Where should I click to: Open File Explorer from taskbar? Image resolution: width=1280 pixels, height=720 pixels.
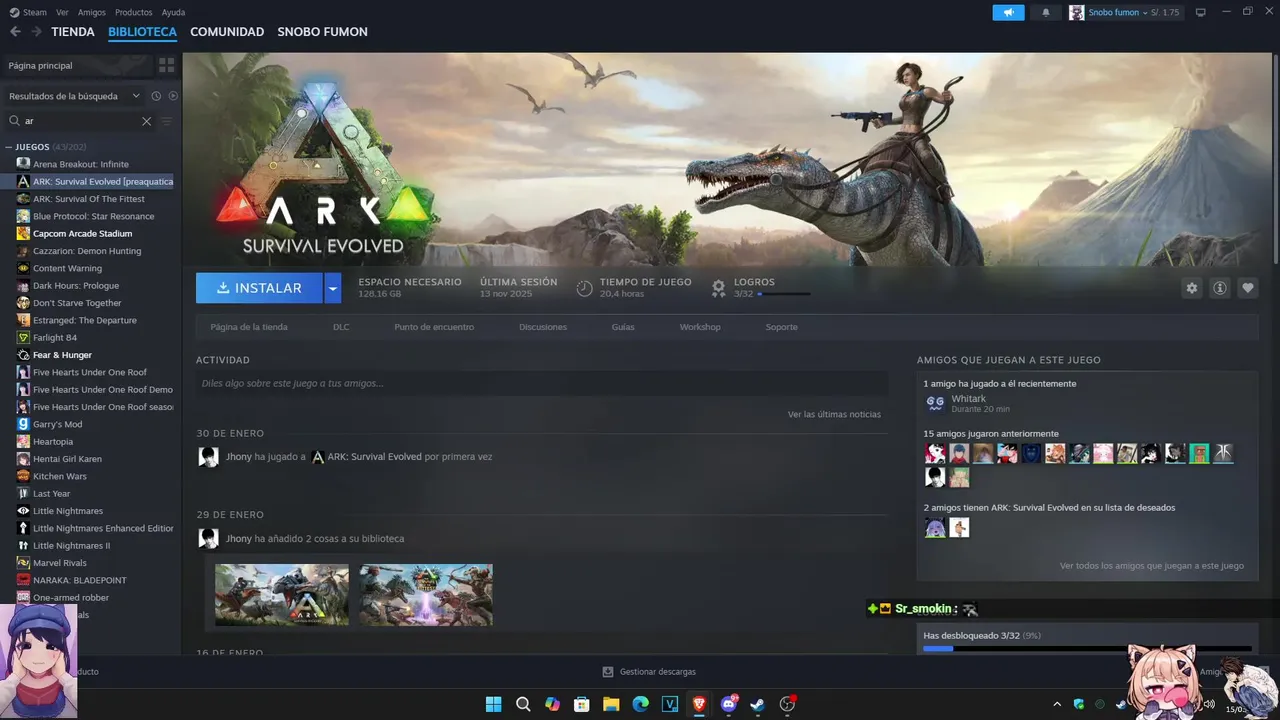(x=611, y=704)
